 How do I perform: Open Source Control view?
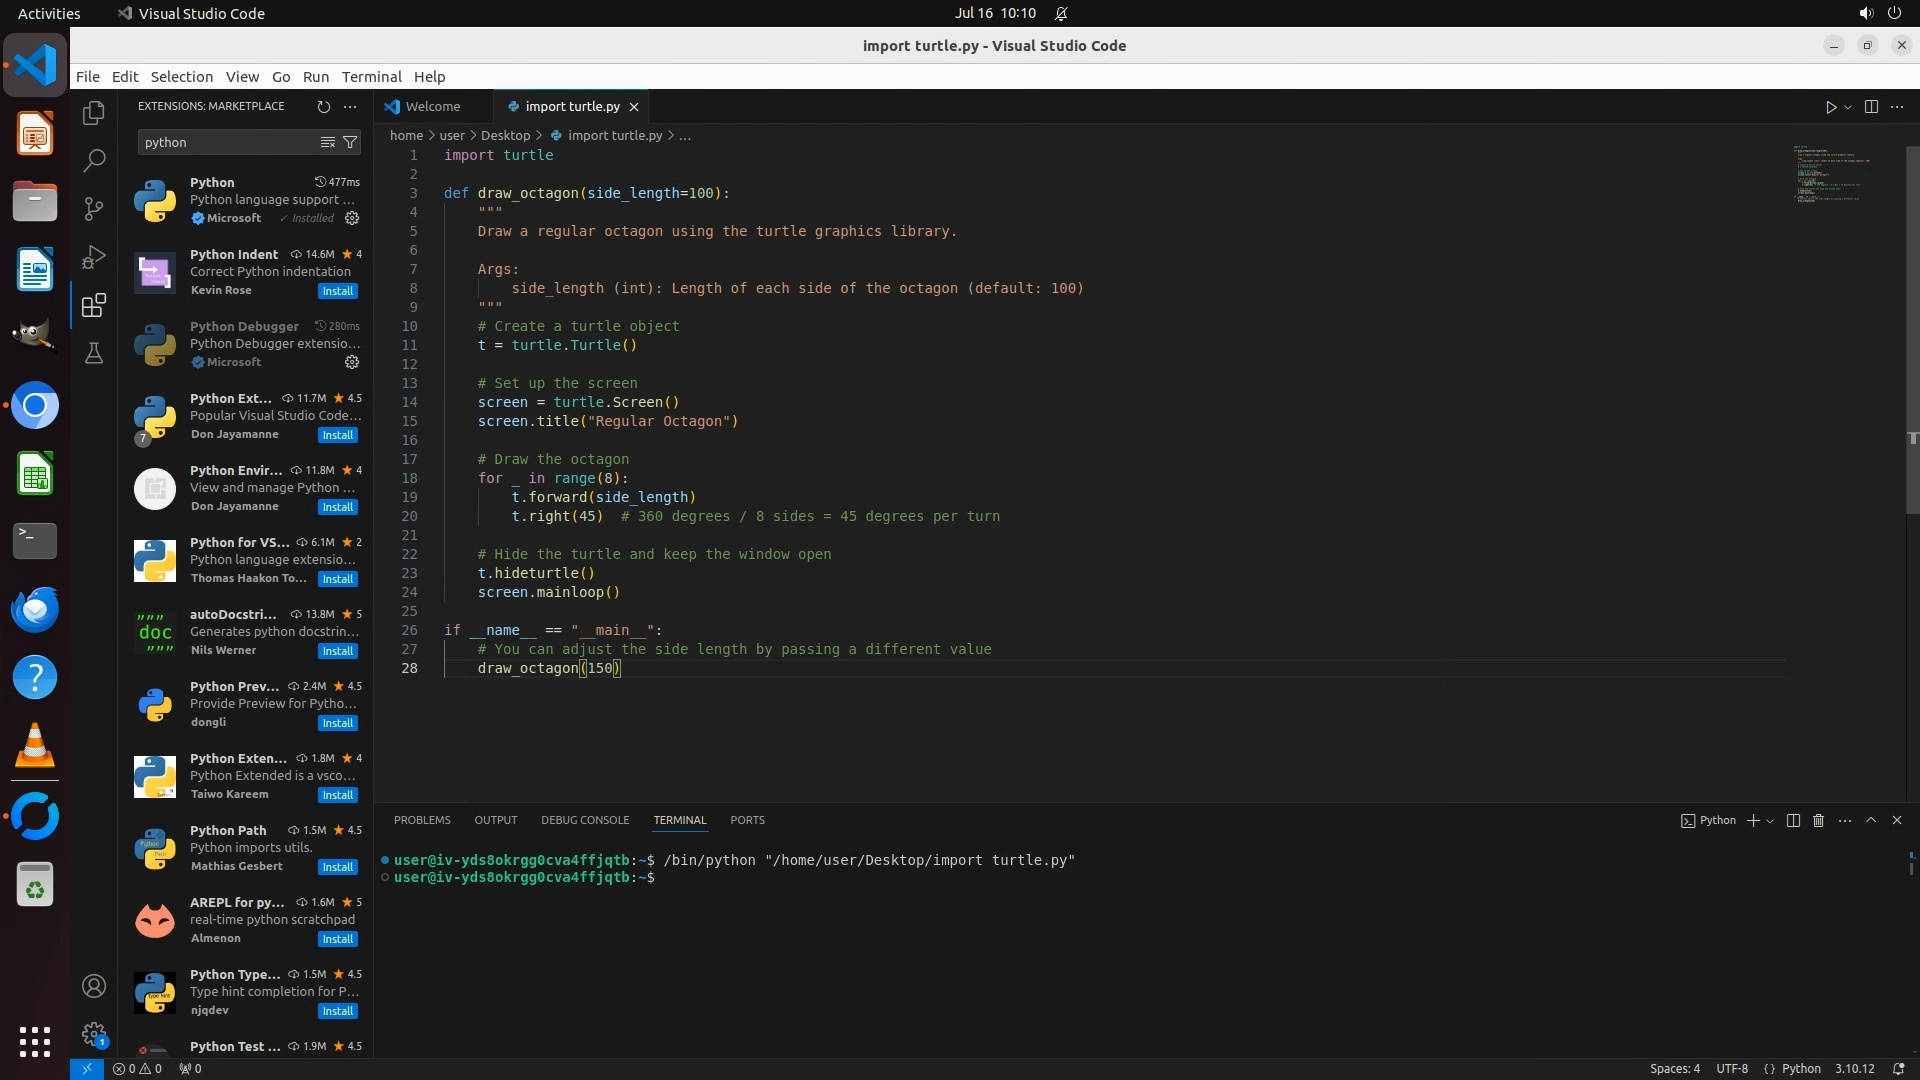click(94, 208)
